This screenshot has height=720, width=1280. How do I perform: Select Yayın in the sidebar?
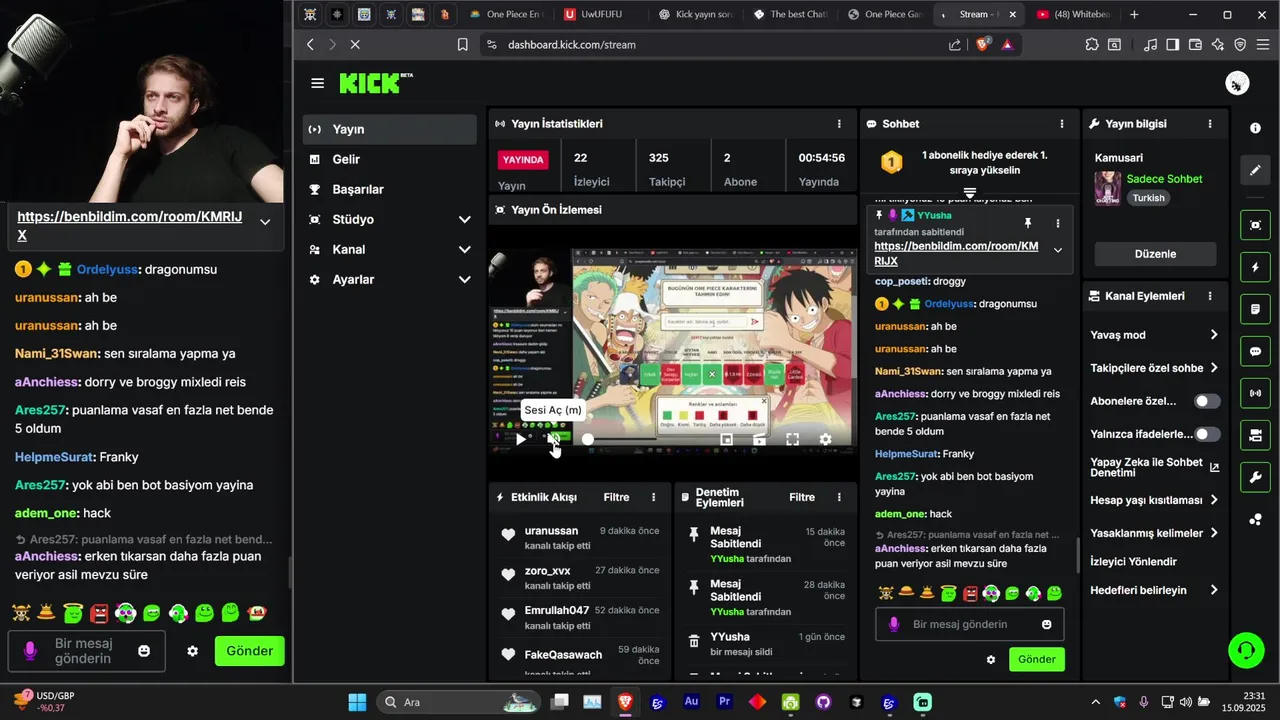390,129
